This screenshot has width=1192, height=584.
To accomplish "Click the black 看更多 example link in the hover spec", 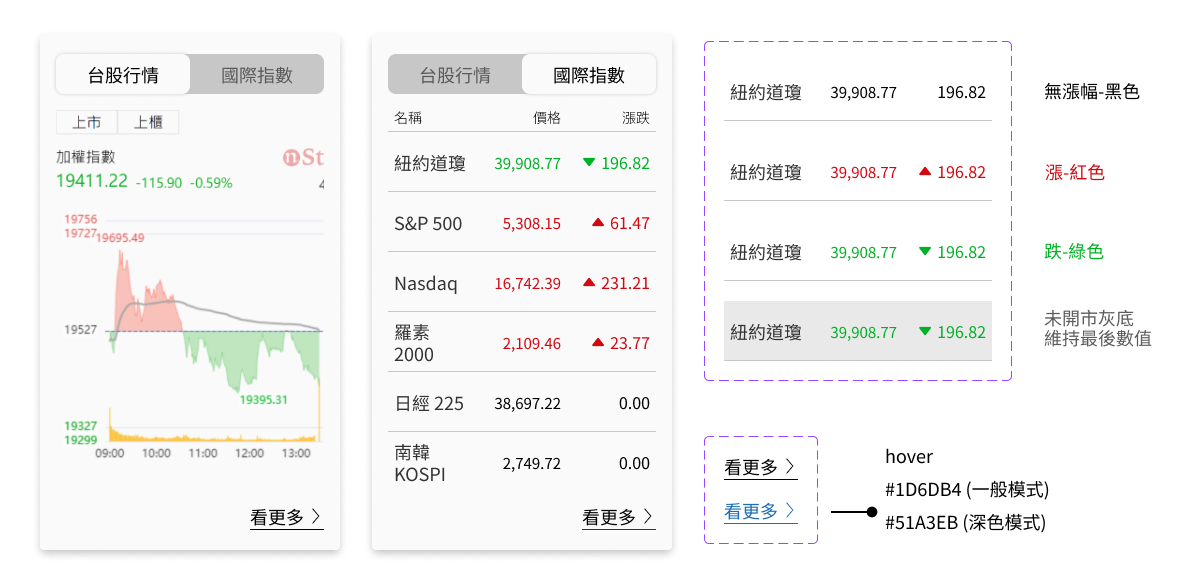I will coord(760,468).
